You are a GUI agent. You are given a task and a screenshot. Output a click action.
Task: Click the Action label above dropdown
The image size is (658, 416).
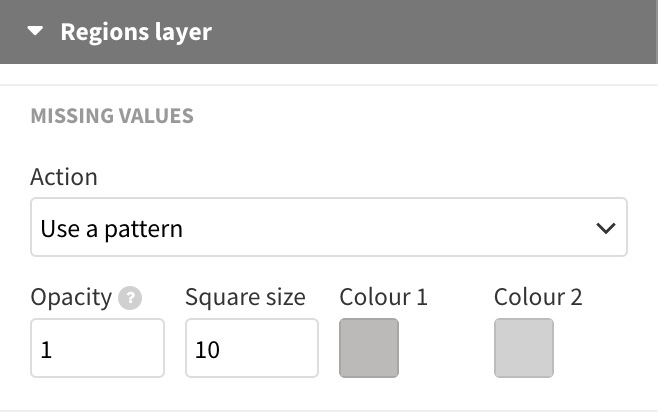click(64, 177)
